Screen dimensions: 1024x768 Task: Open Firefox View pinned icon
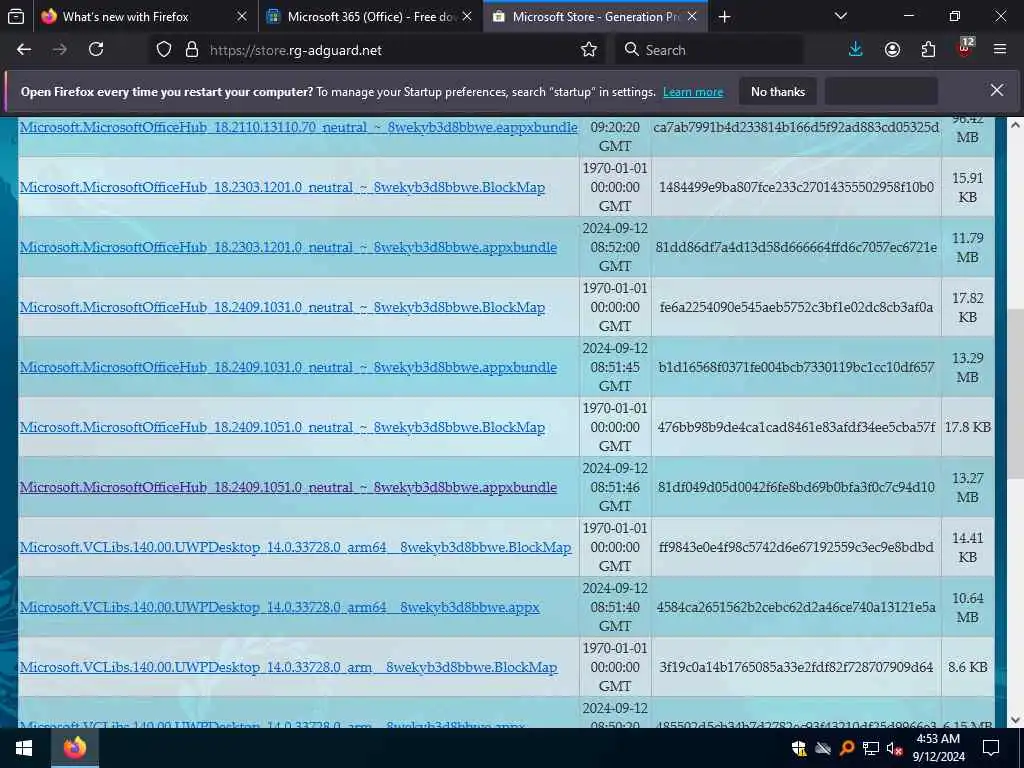coord(16,16)
